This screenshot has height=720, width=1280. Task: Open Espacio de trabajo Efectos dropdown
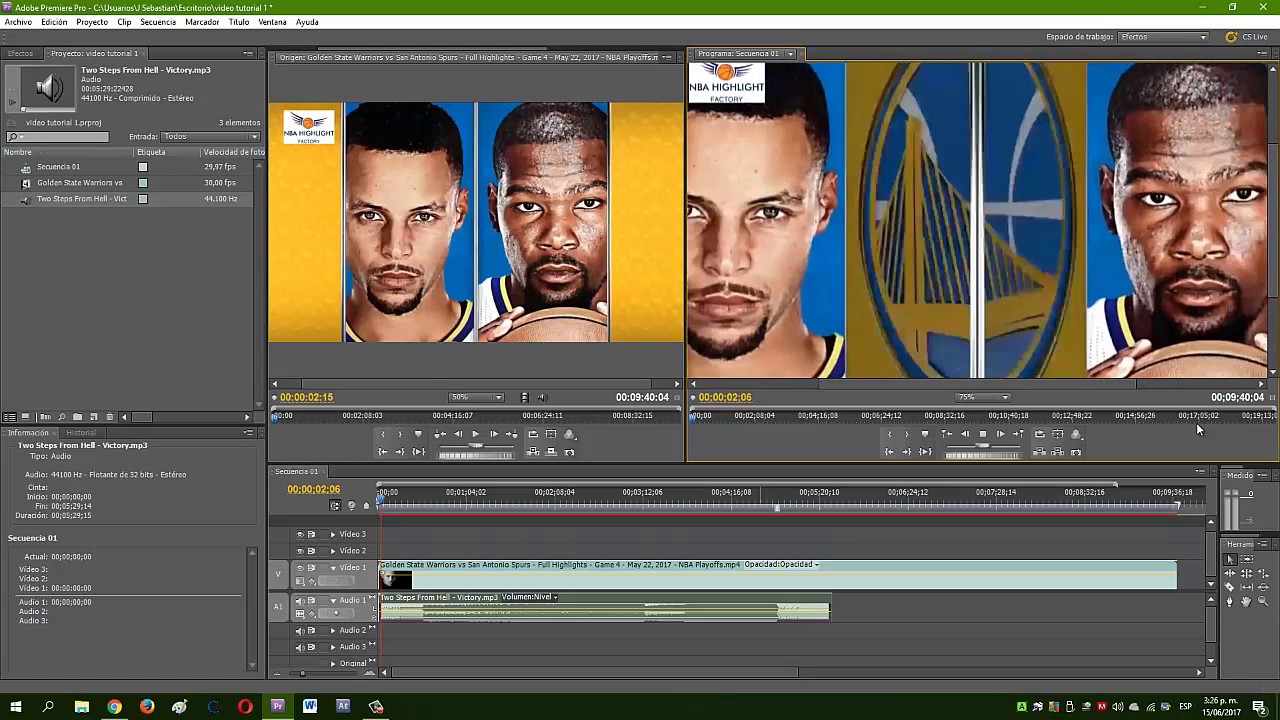click(1163, 37)
